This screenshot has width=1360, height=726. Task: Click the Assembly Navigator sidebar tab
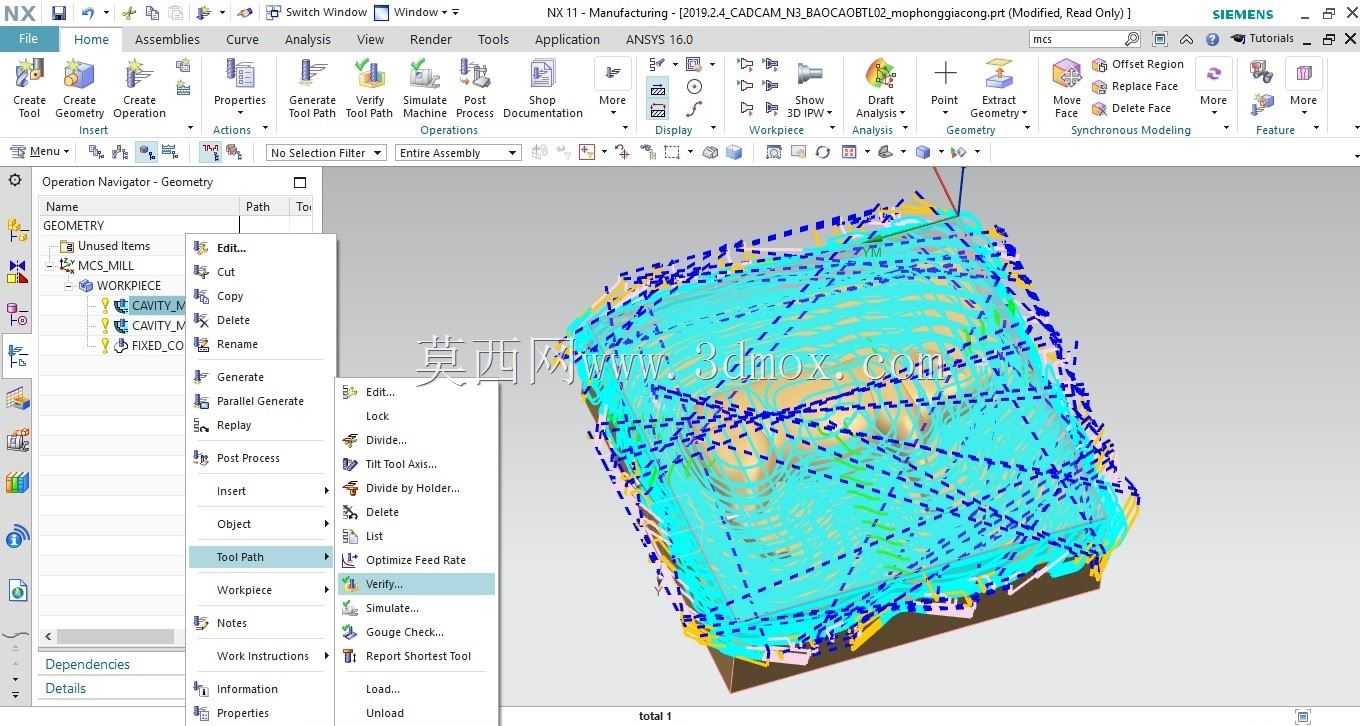point(17,230)
